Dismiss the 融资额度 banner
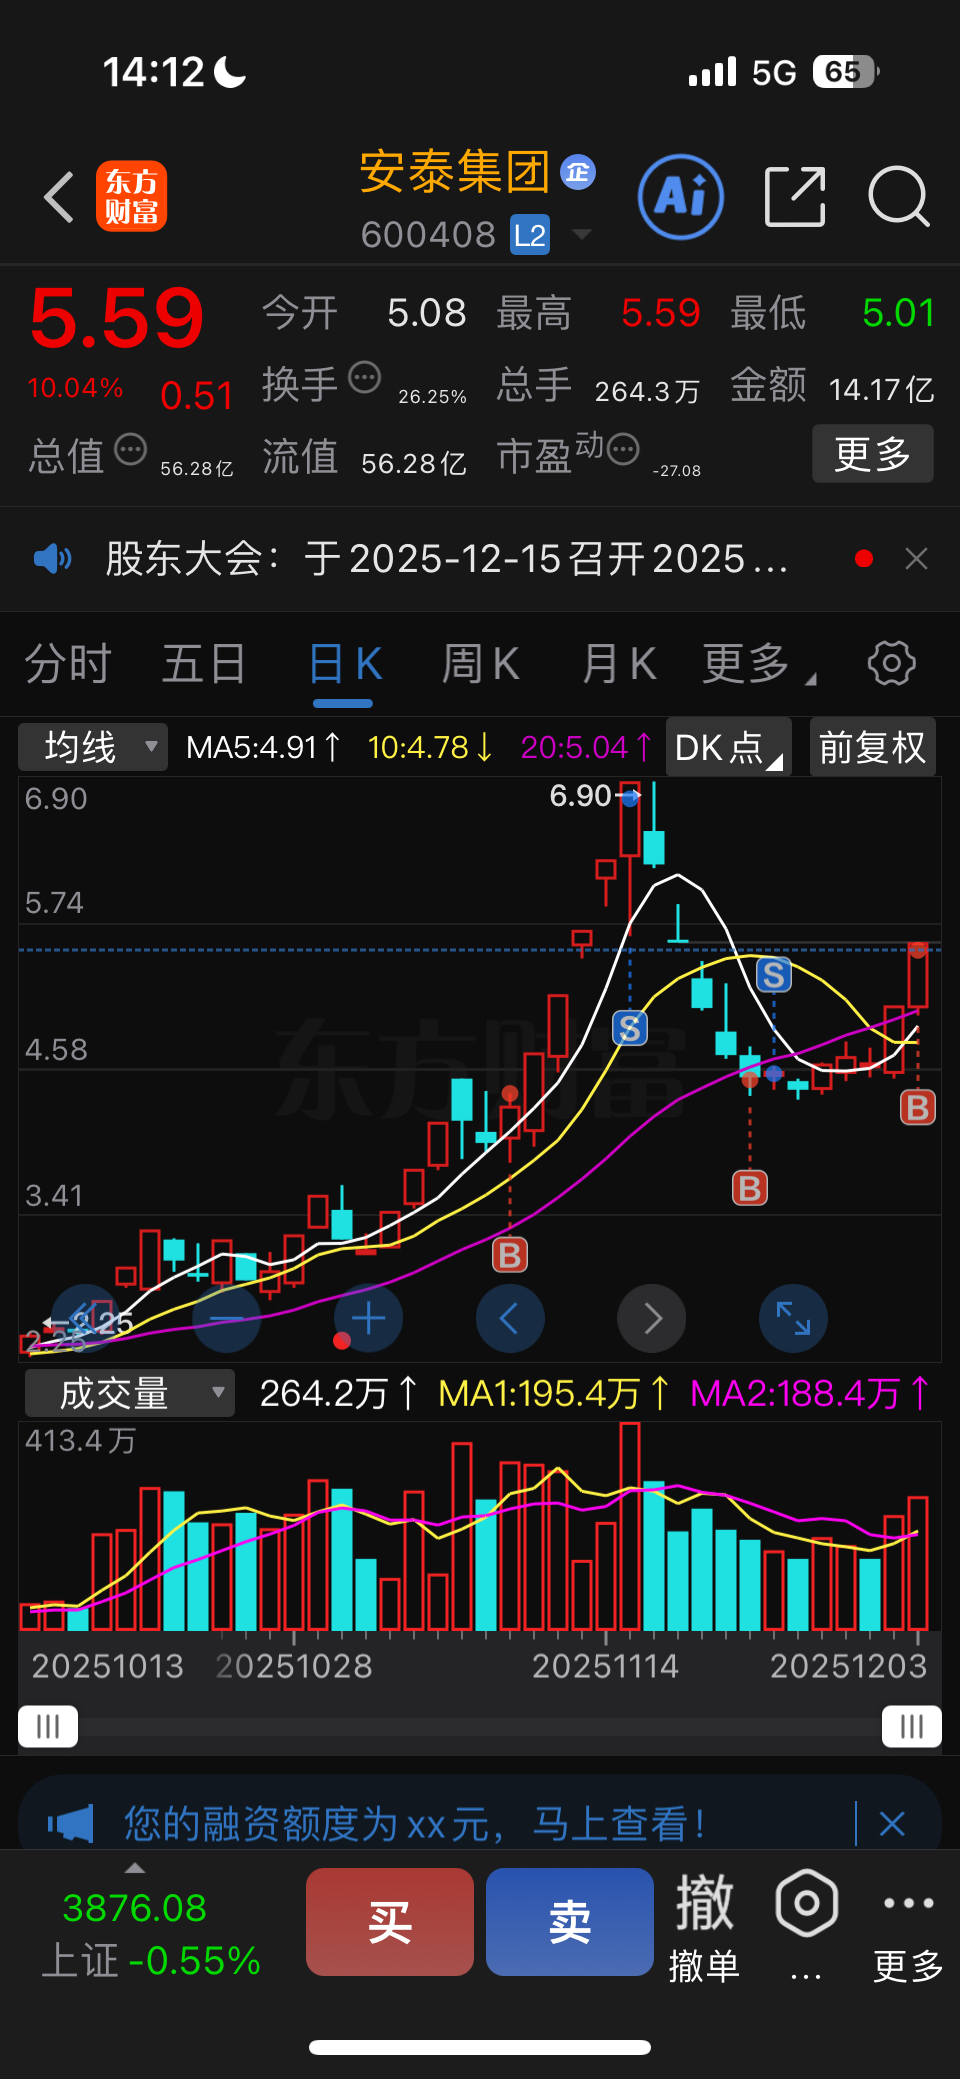This screenshot has width=960, height=2079. (892, 1824)
